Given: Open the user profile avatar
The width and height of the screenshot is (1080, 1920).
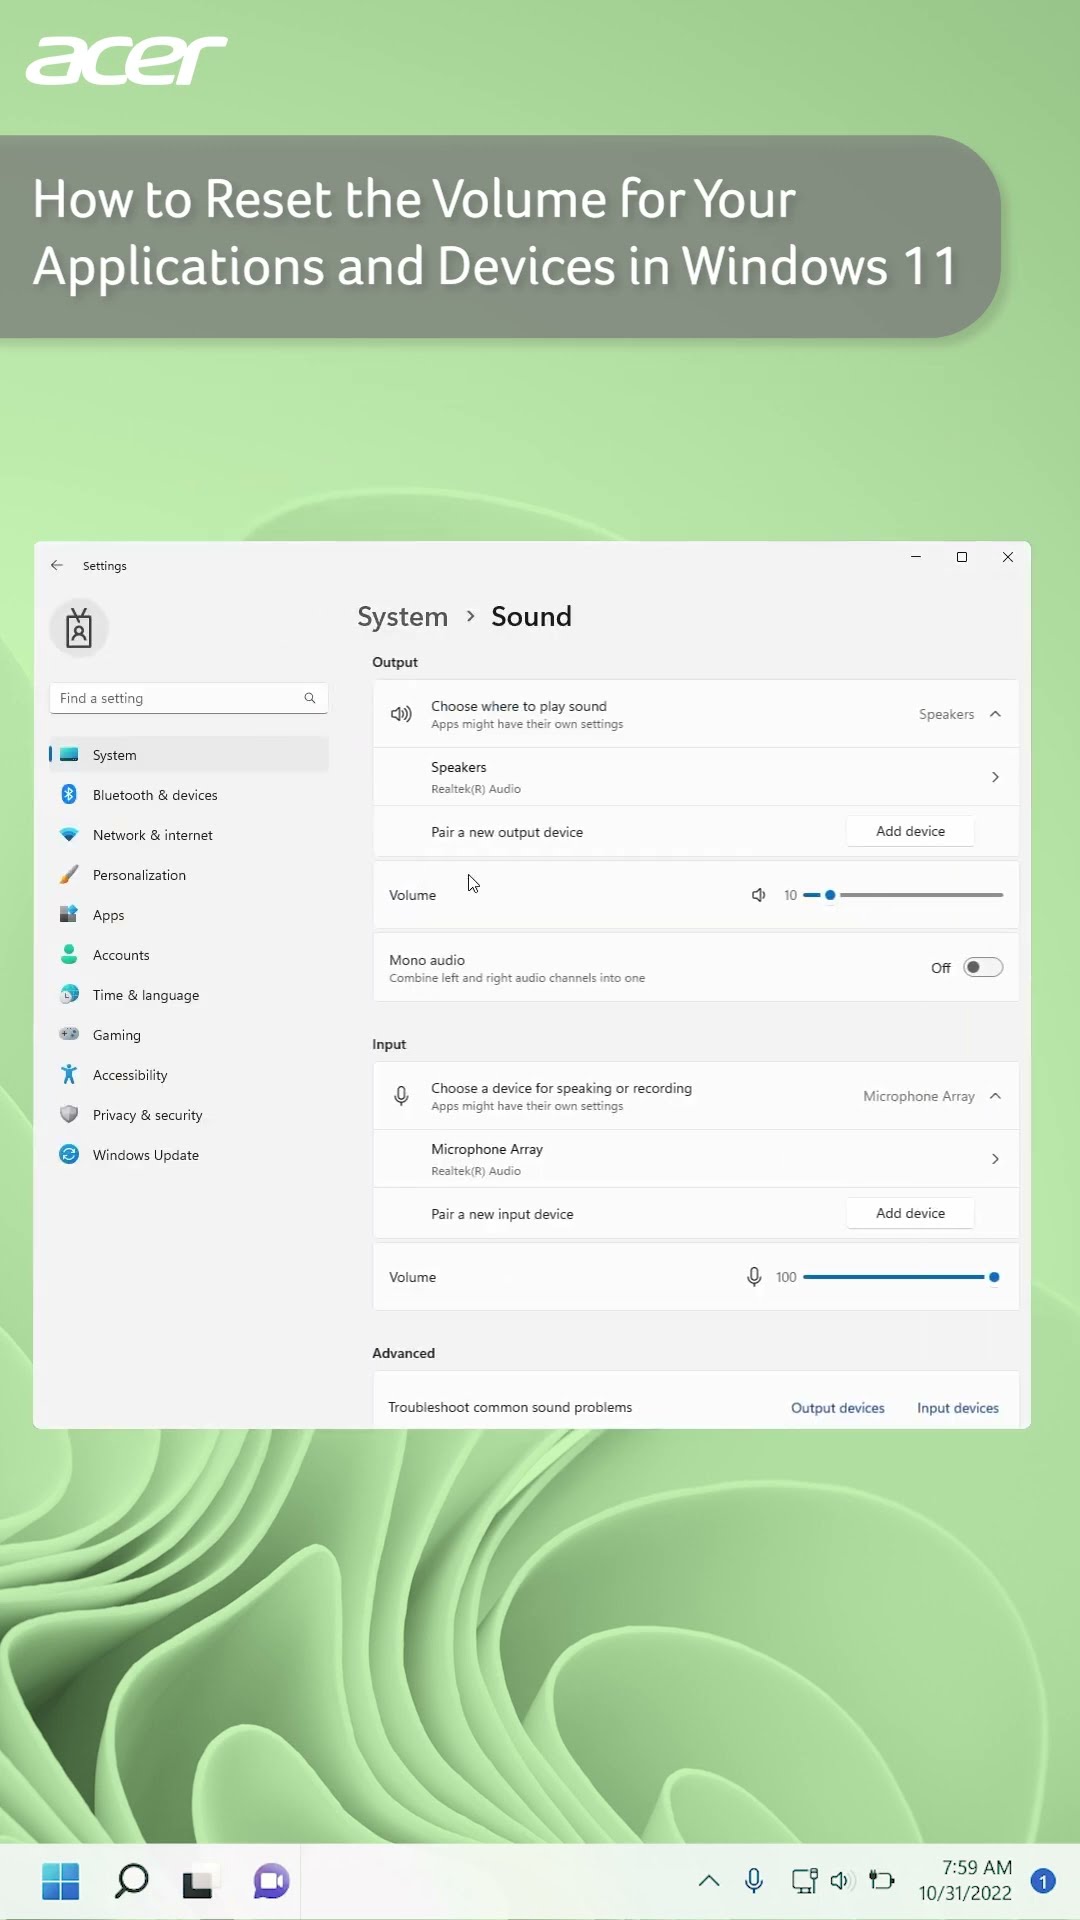Looking at the screenshot, I should click(x=79, y=628).
